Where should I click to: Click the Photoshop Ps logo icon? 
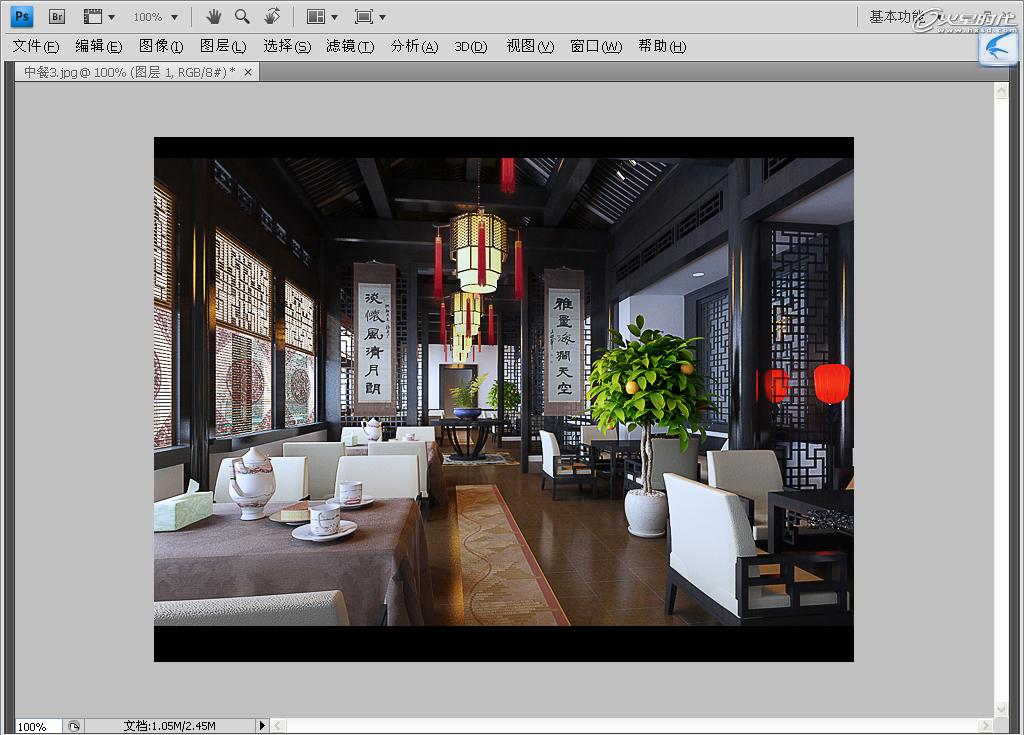(x=22, y=16)
